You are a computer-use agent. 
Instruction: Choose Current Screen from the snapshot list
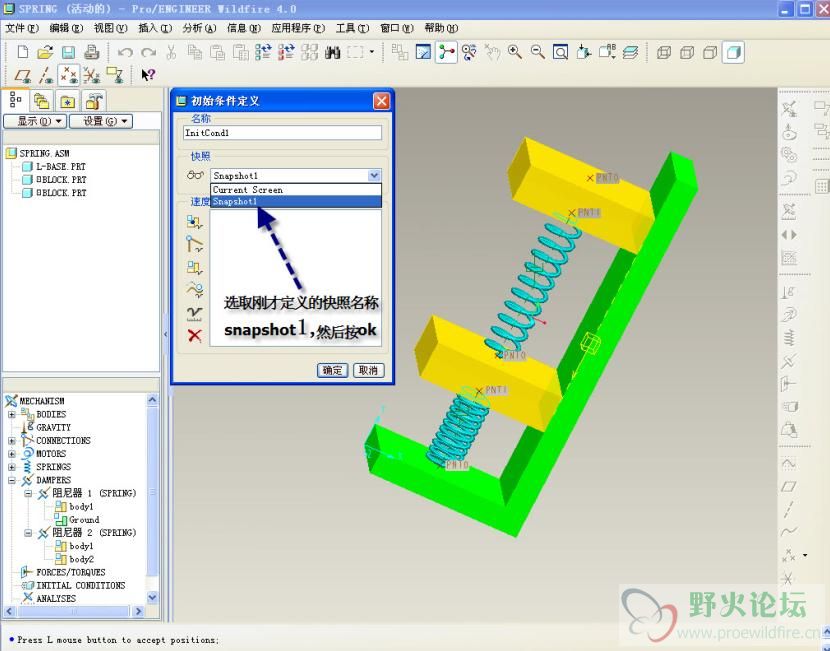296,189
